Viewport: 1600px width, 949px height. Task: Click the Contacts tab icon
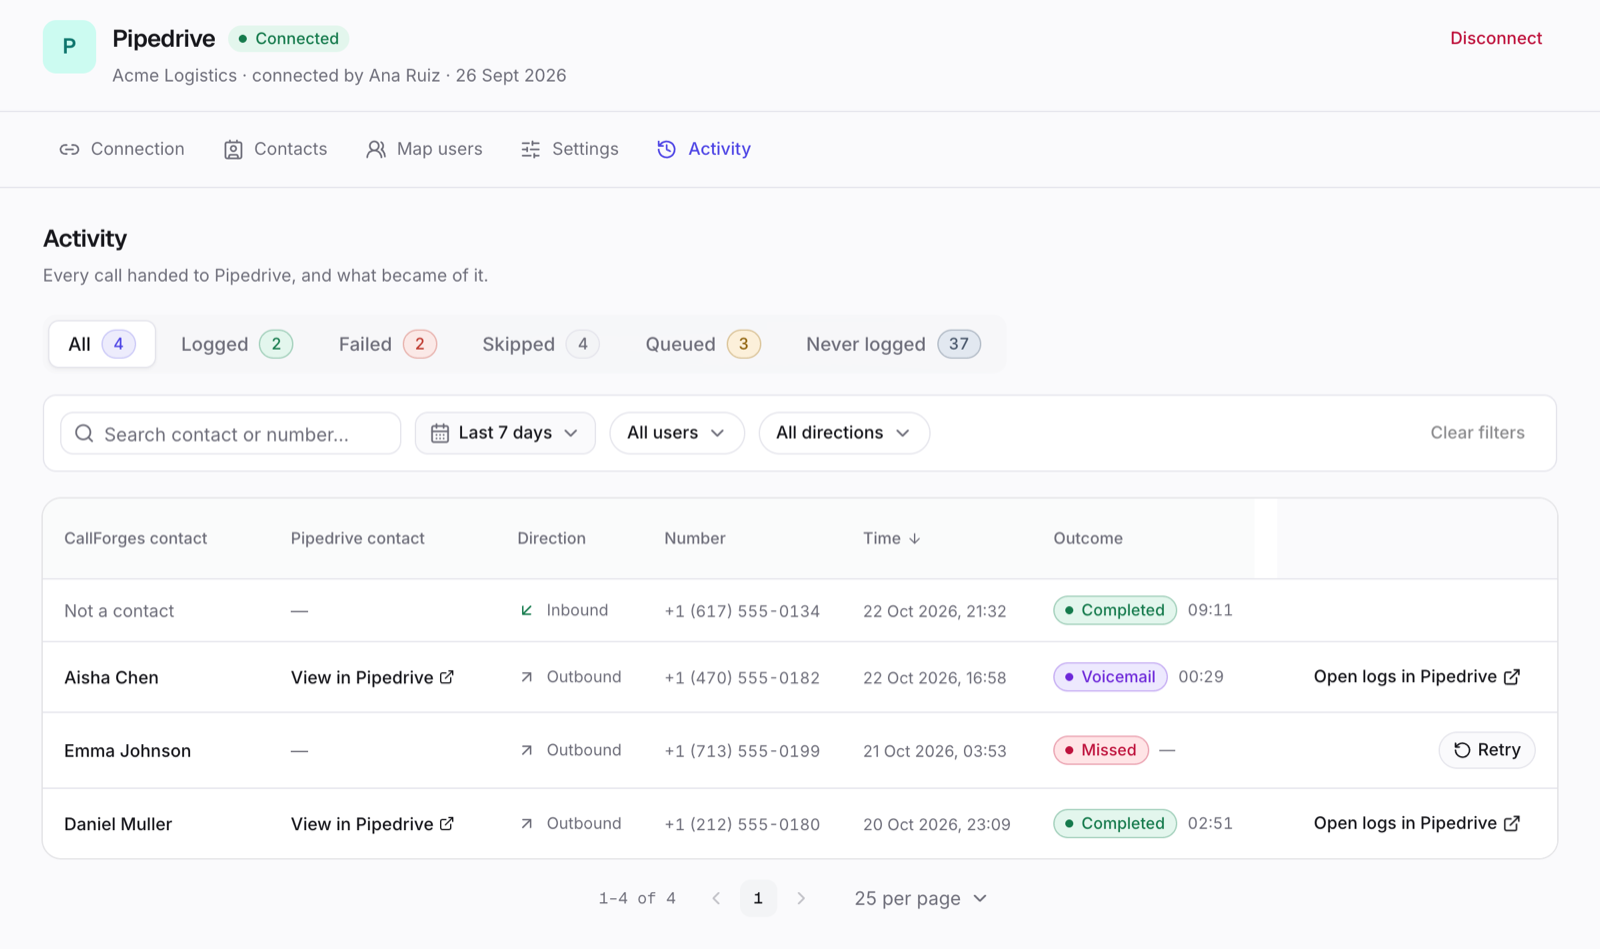click(233, 149)
